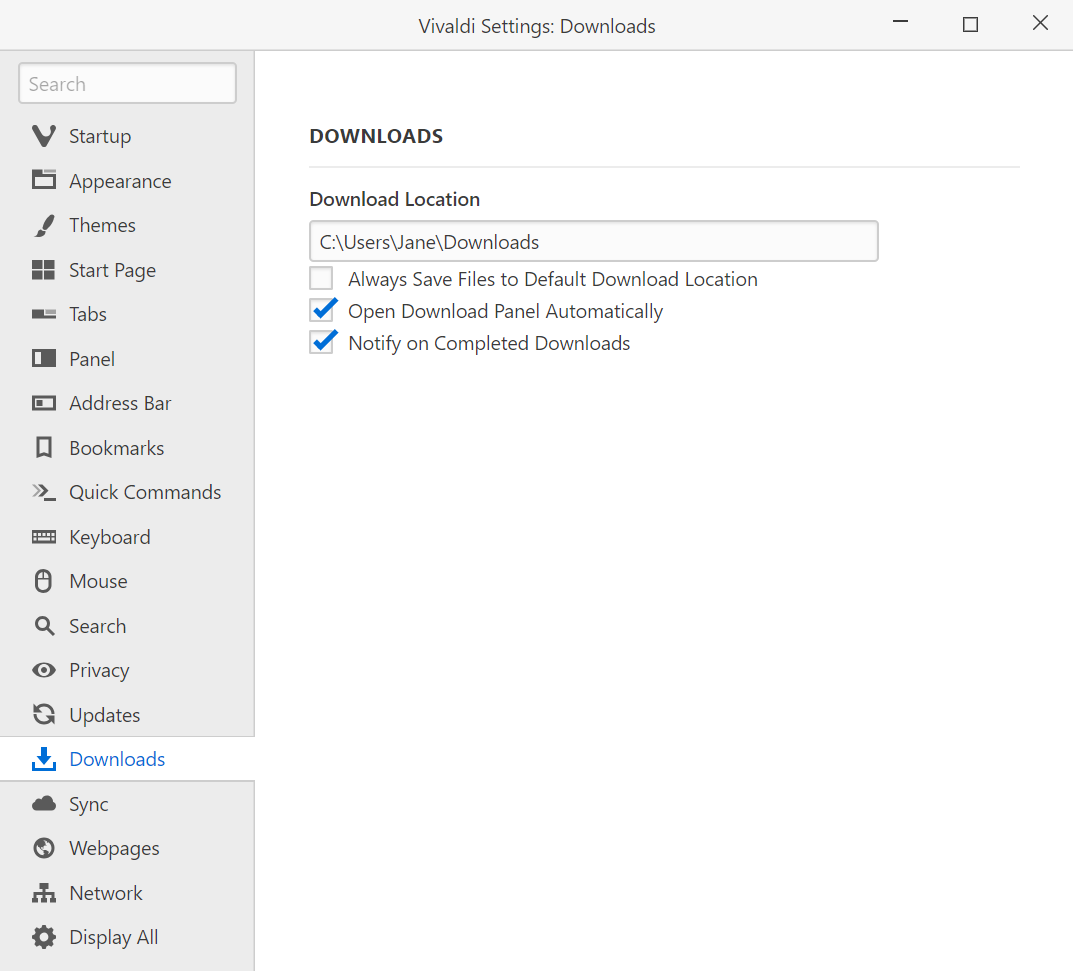Click the Start Page grid icon
The height and width of the screenshot is (971, 1073).
point(44,270)
